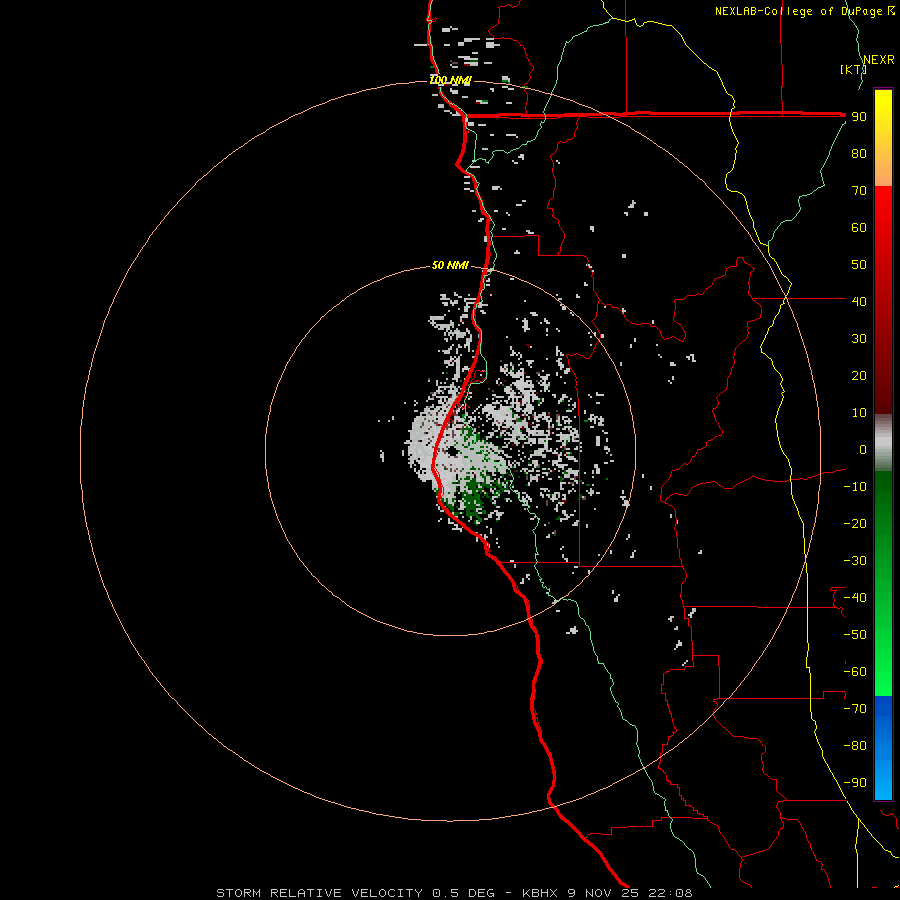Select the 10 knot scale label
900x900 pixels.
point(859,413)
